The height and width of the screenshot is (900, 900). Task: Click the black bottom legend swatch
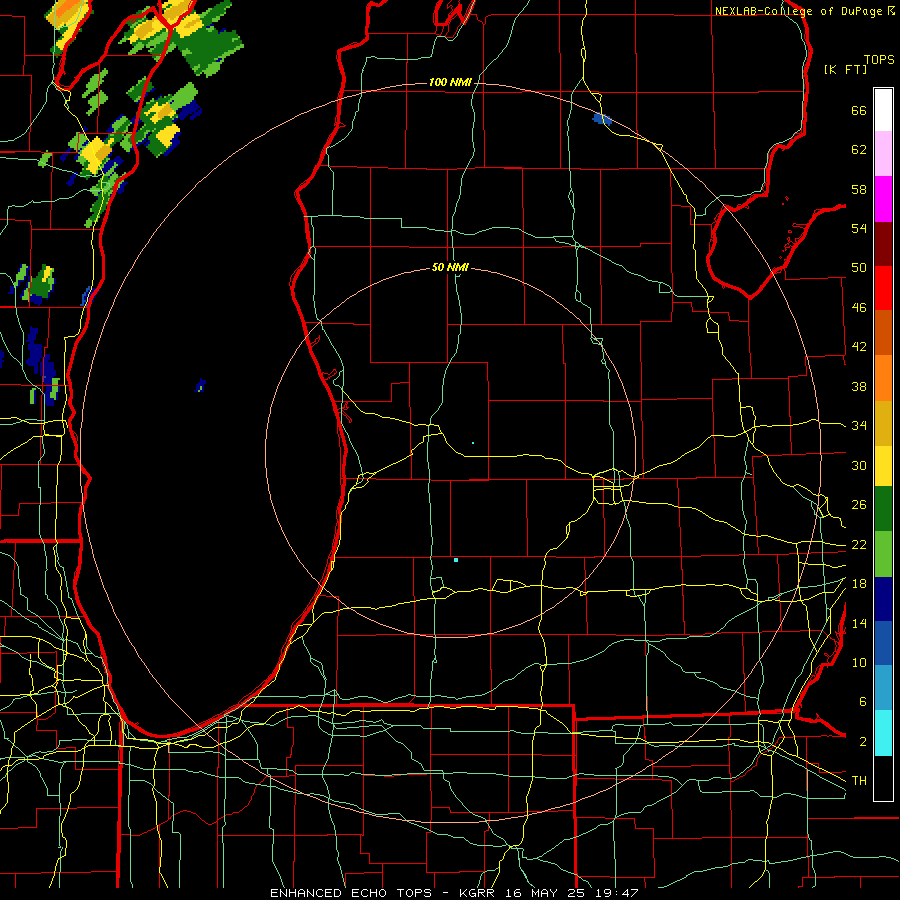pos(883,778)
